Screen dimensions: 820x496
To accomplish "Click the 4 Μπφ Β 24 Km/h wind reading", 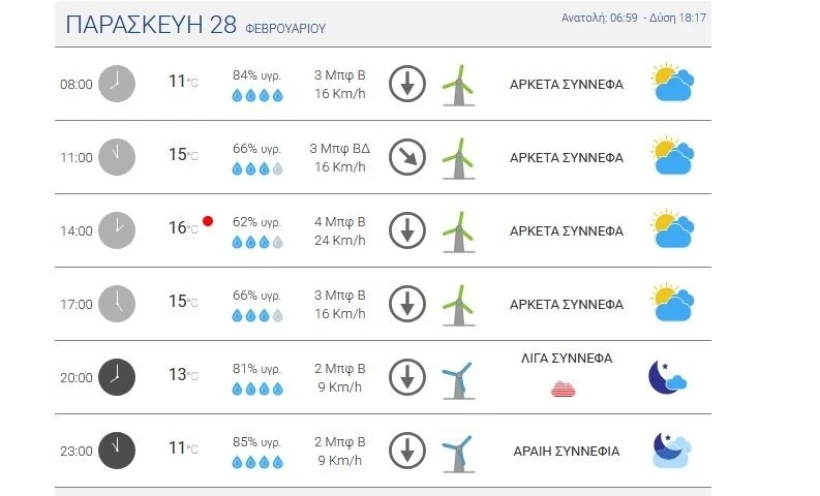I will click(340, 231).
